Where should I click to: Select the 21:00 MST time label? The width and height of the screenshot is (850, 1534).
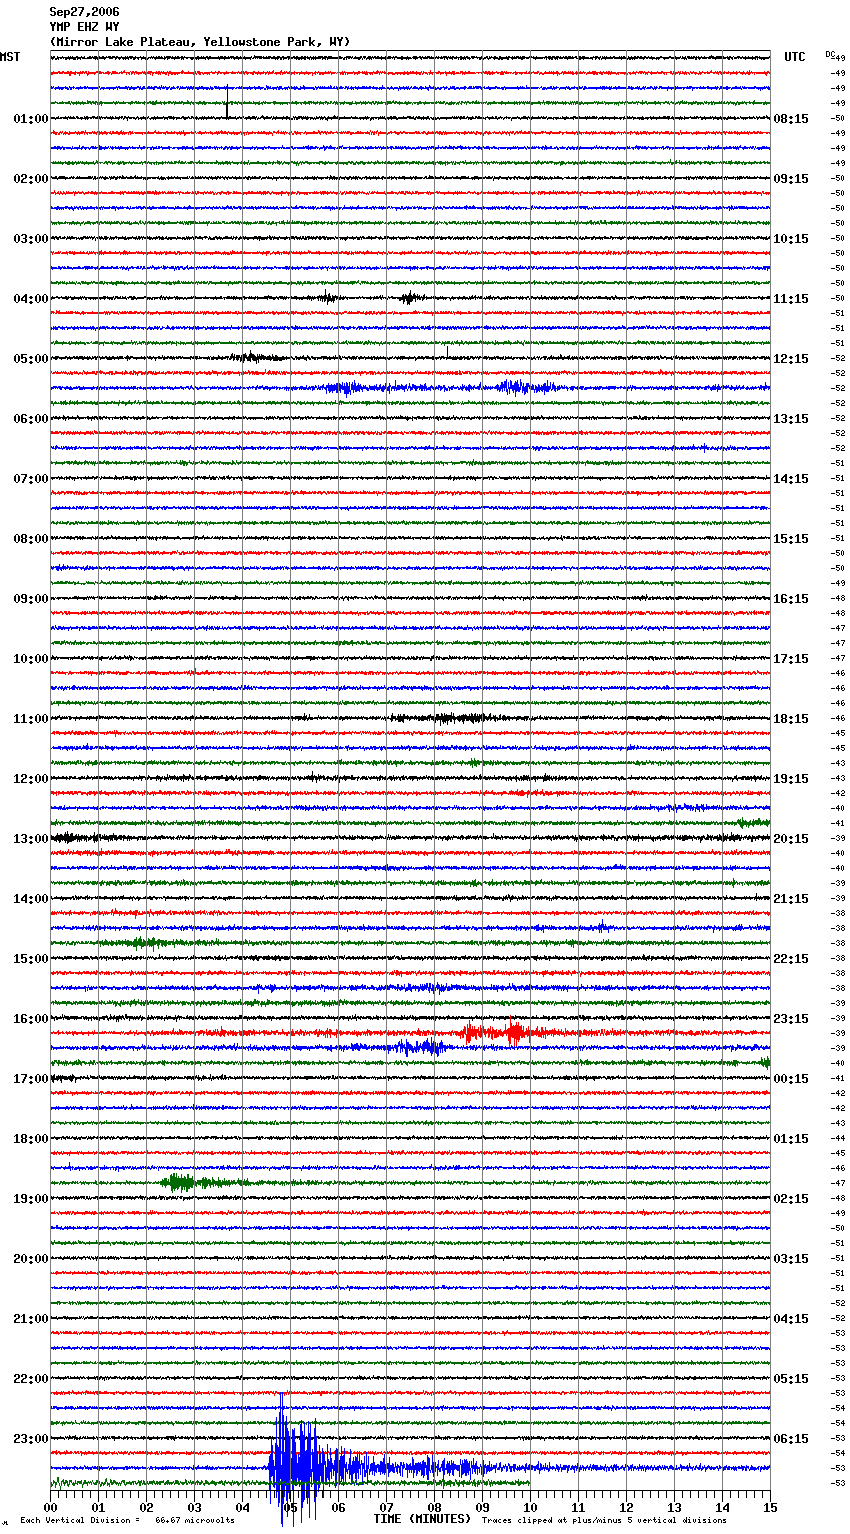point(31,1319)
